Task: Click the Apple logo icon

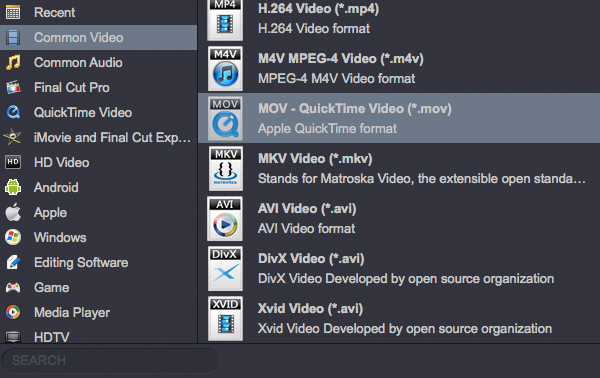Action: pos(13,212)
